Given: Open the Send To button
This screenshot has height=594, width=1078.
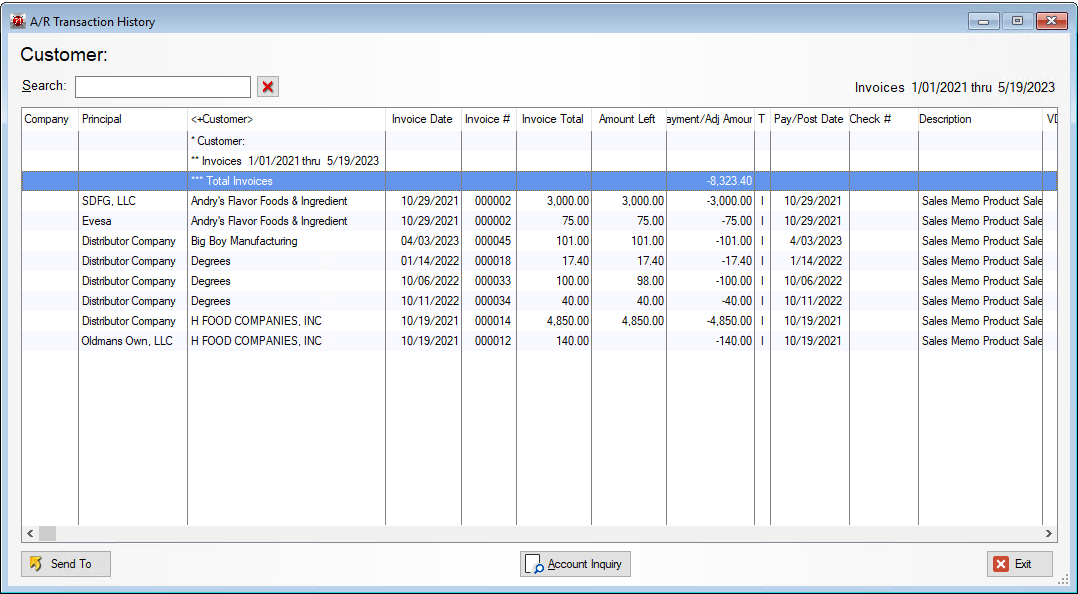Looking at the screenshot, I should click(66, 564).
